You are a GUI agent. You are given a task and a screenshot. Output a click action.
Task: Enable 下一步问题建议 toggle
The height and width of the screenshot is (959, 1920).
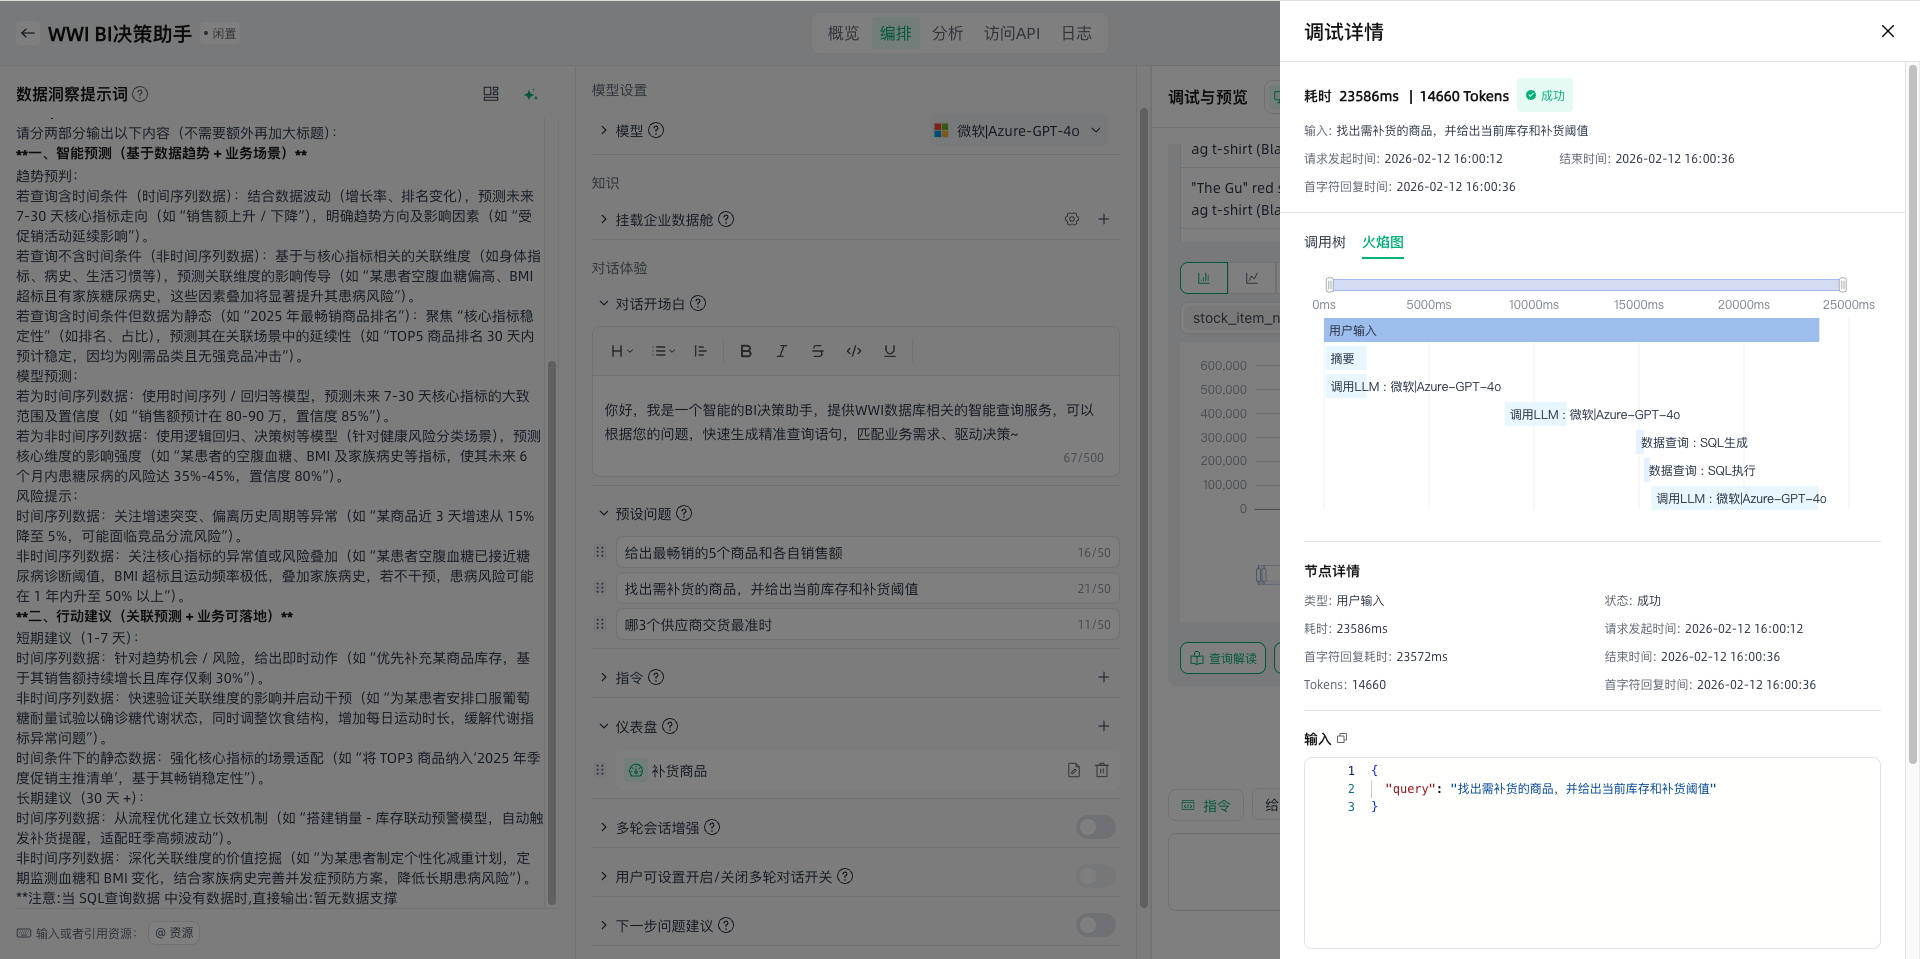coord(1095,925)
